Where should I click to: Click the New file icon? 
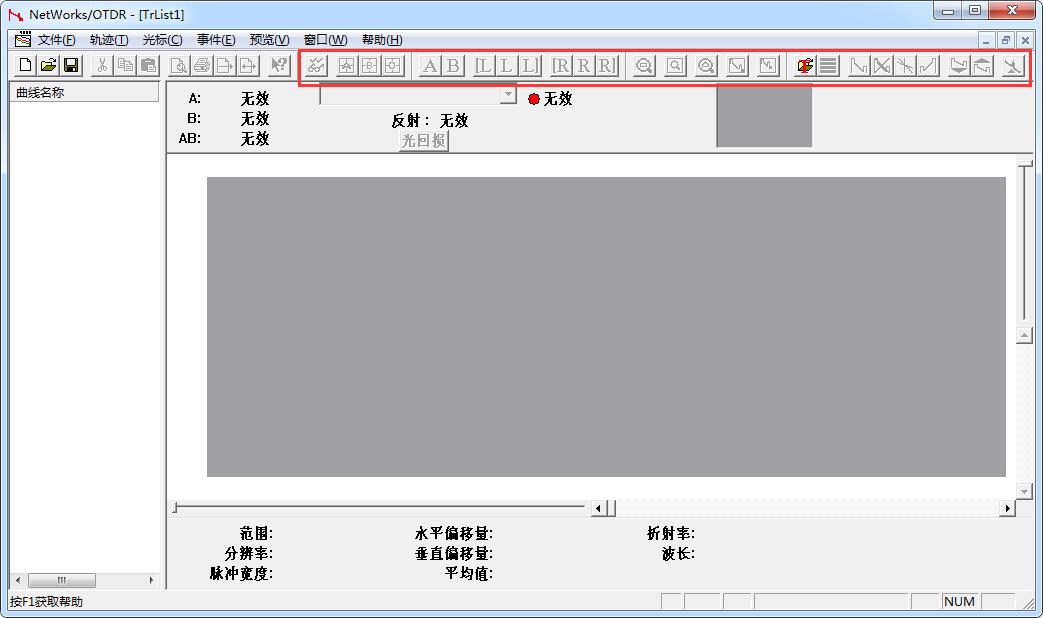[x=25, y=66]
